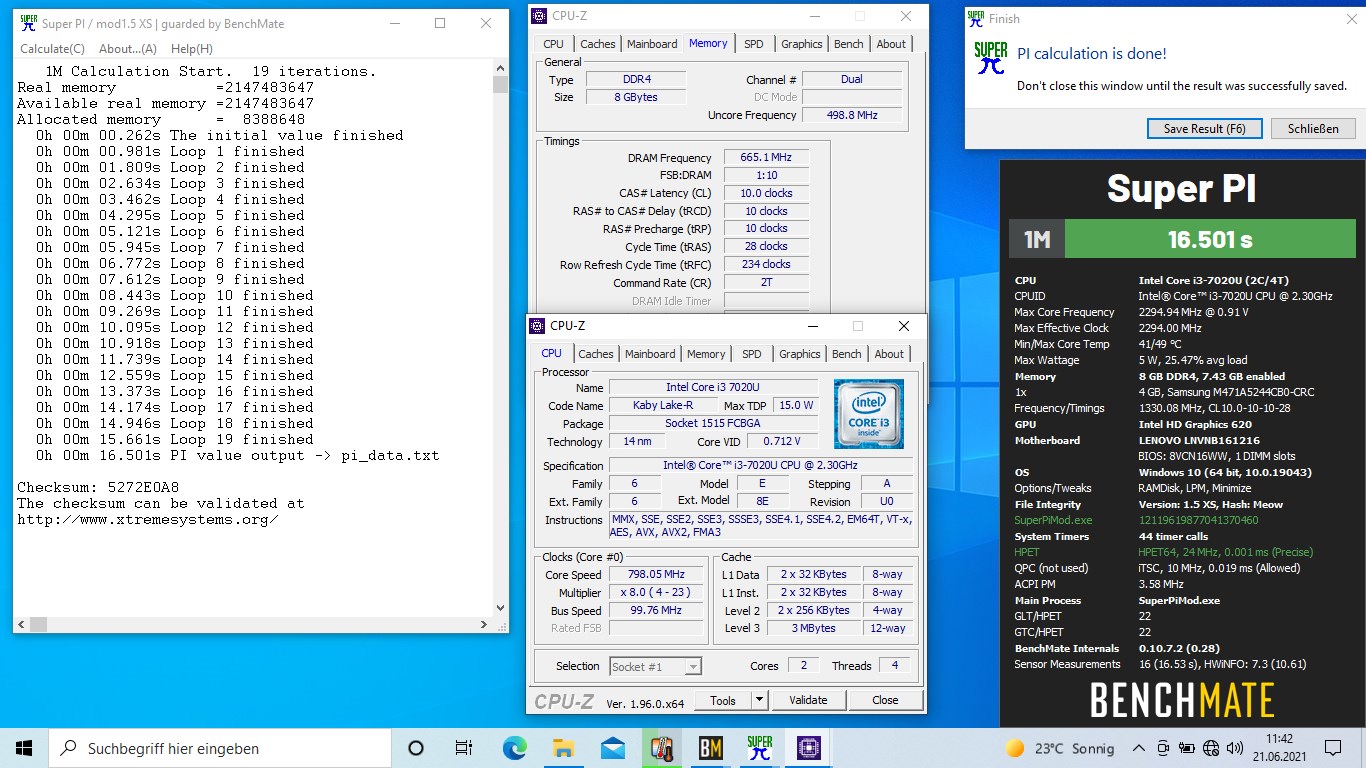Screen dimensions: 1366x768
Task: Click the xtremesystems.org URL text
Action: click(x=147, y=519)
